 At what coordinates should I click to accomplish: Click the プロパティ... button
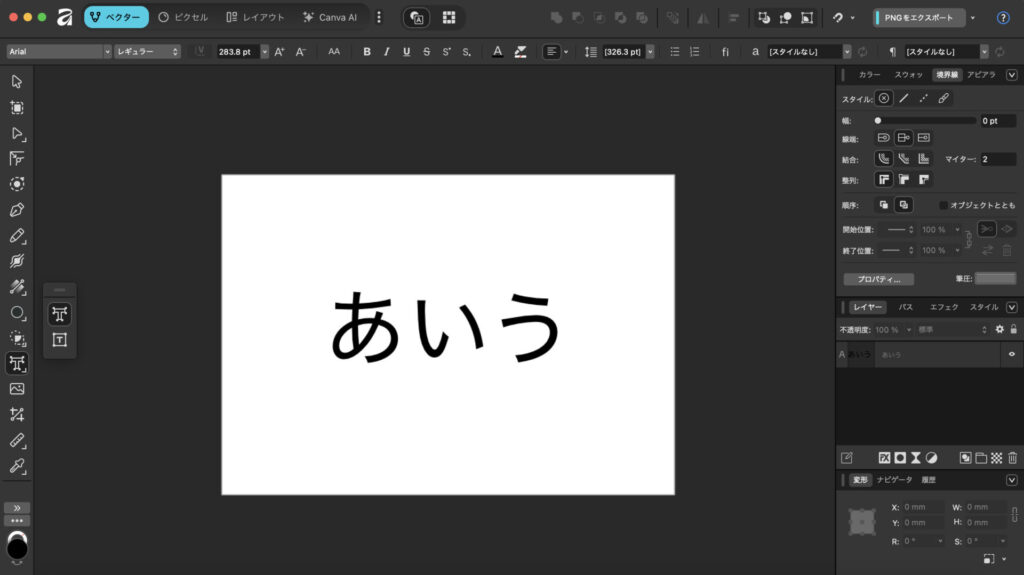[x=878, y=279]
